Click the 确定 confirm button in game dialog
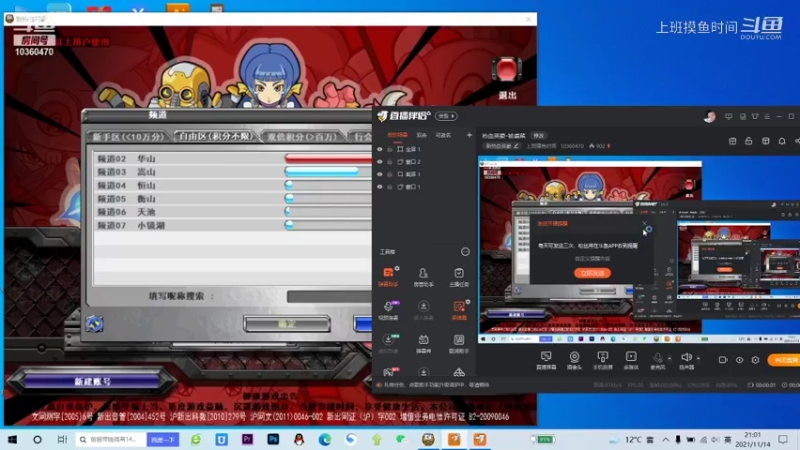800x450 pixels. pyautogui.click(x=287, y=323)
